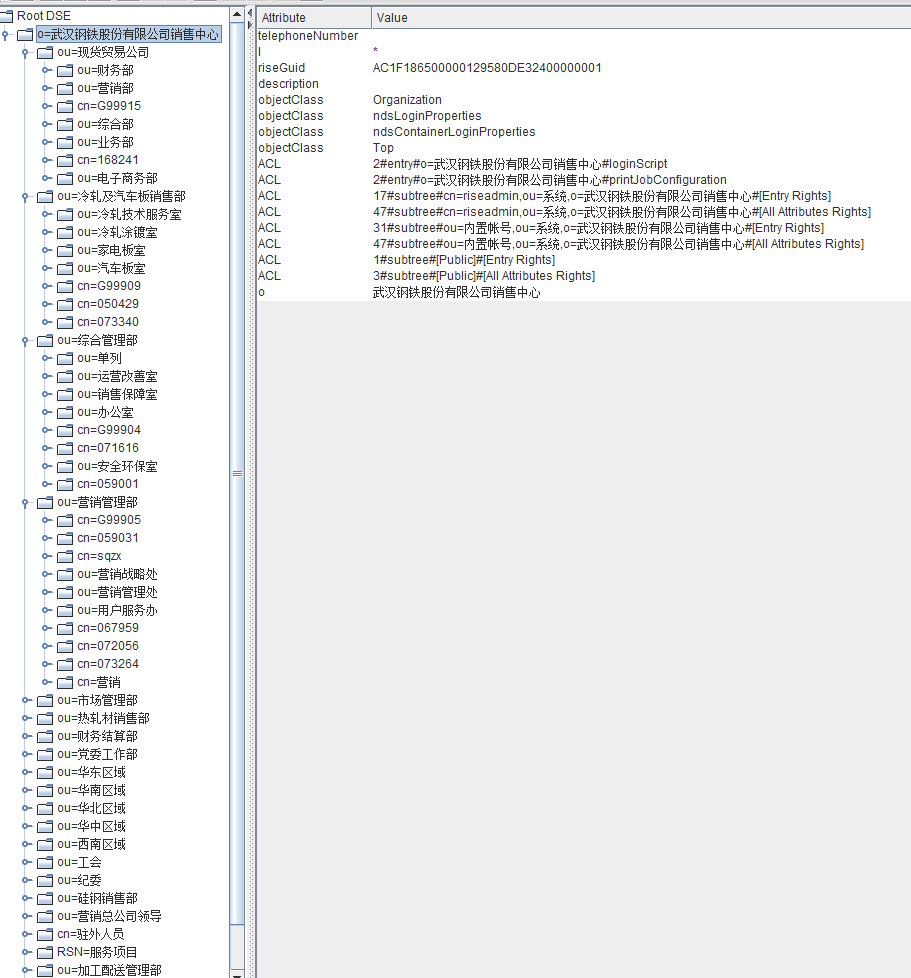Select tree entry ou=纪委
This screenshot has height=978, width=911.
coord(79,881)
